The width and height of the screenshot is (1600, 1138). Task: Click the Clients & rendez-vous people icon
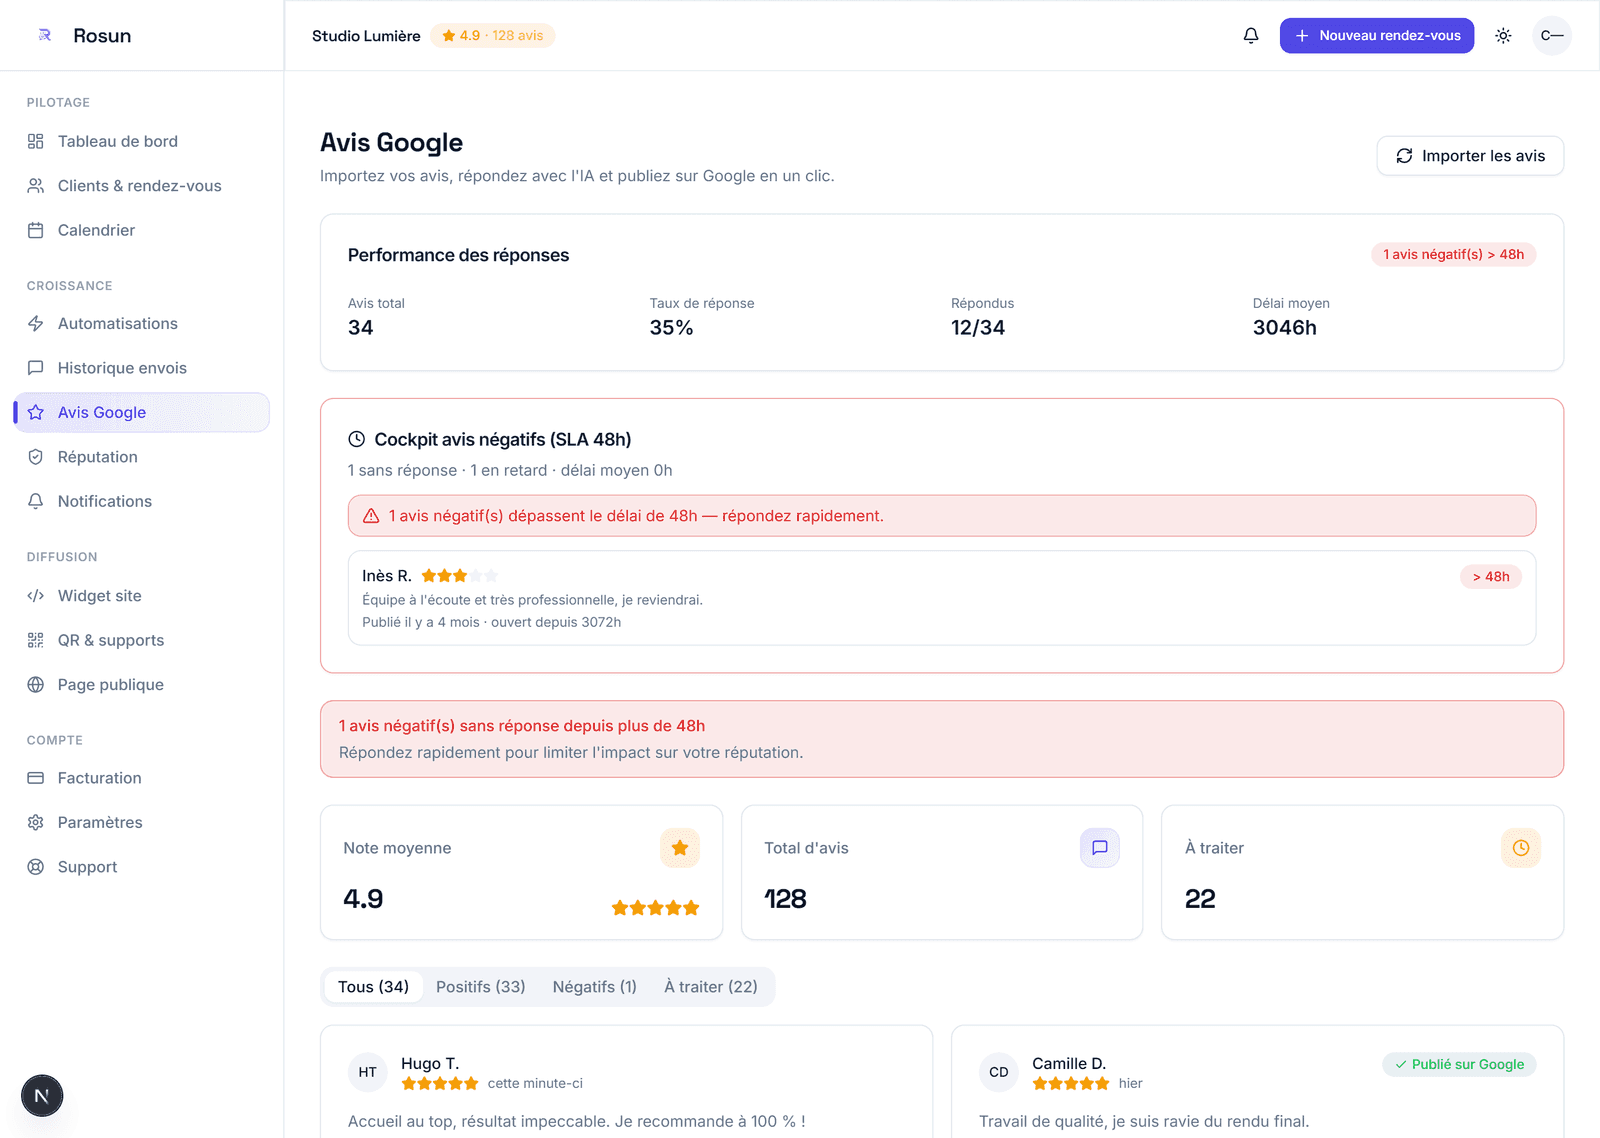pos(36,186)
